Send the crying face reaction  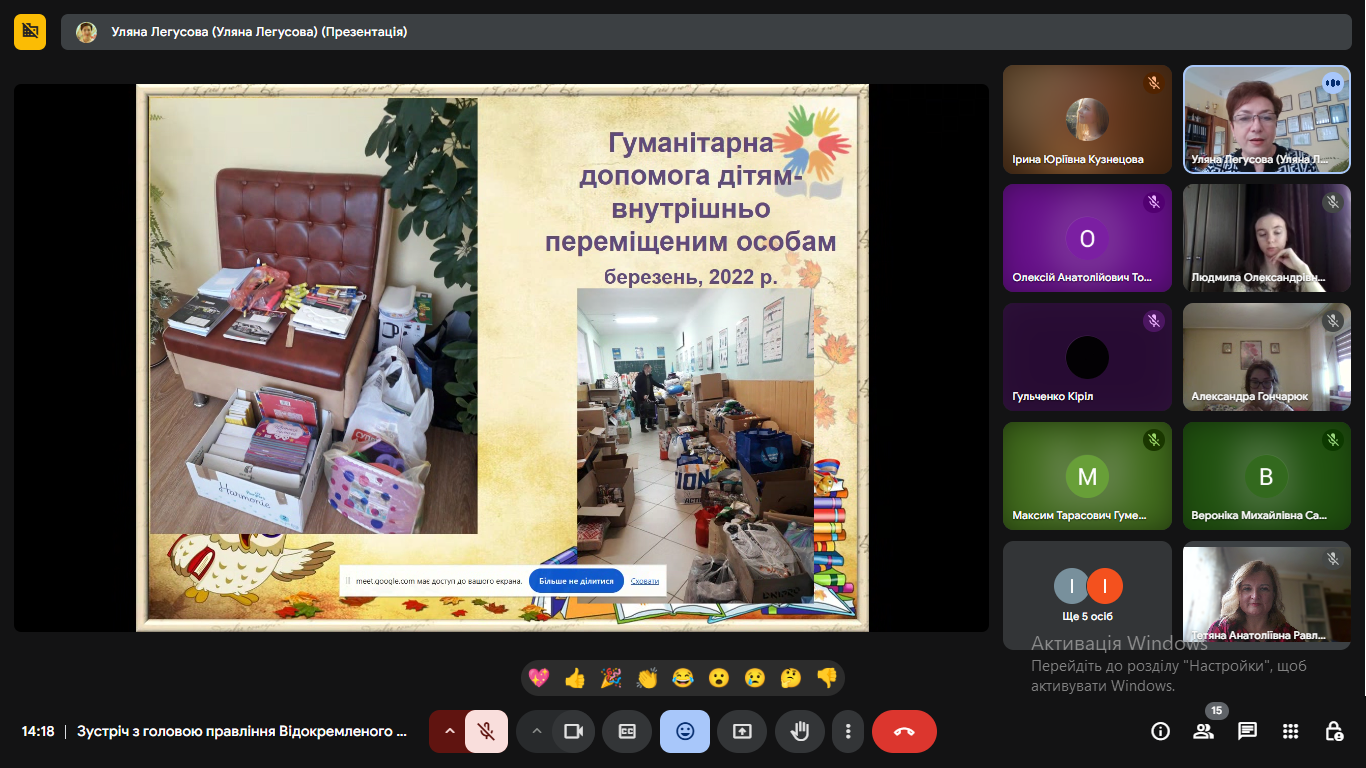755,678
